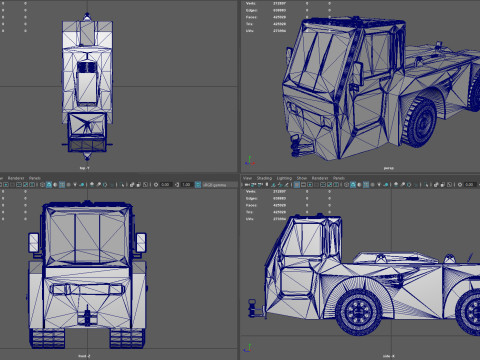Screen dimensions: 480x360
Task: Select Wireframe shading in front panel toolbar
Action: point(42,185)
